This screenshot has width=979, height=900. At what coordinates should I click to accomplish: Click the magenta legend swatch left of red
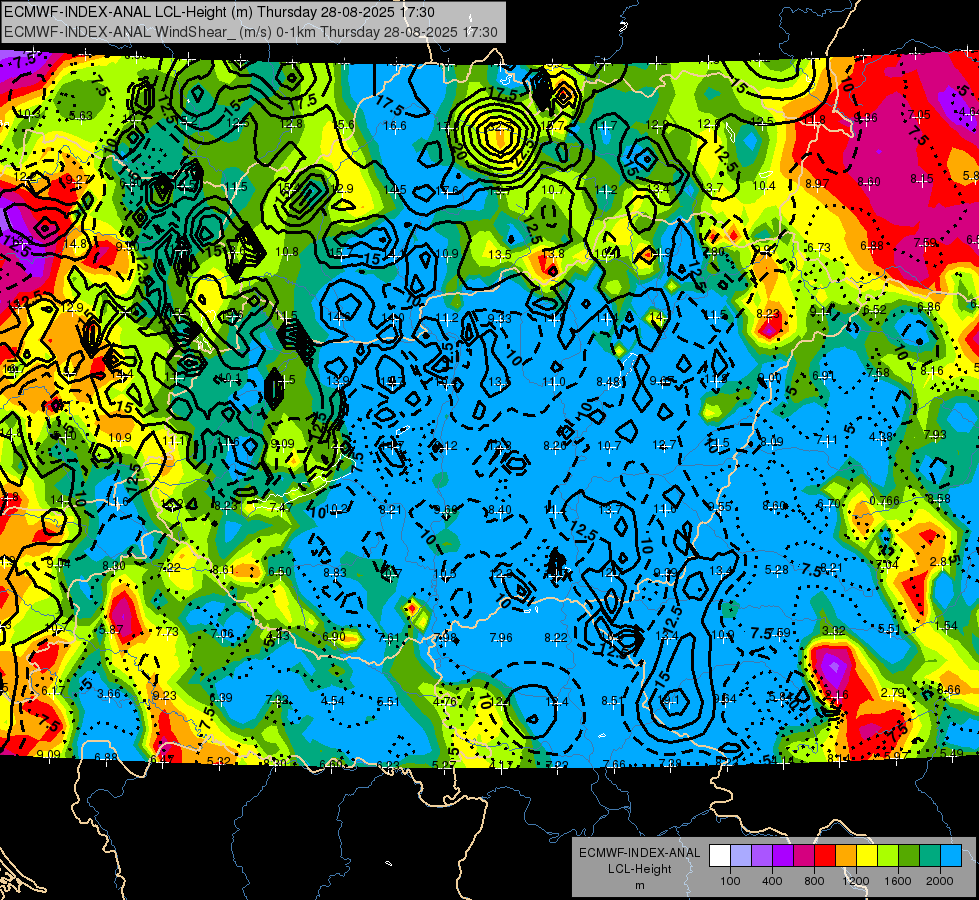(x=804, y=856)
